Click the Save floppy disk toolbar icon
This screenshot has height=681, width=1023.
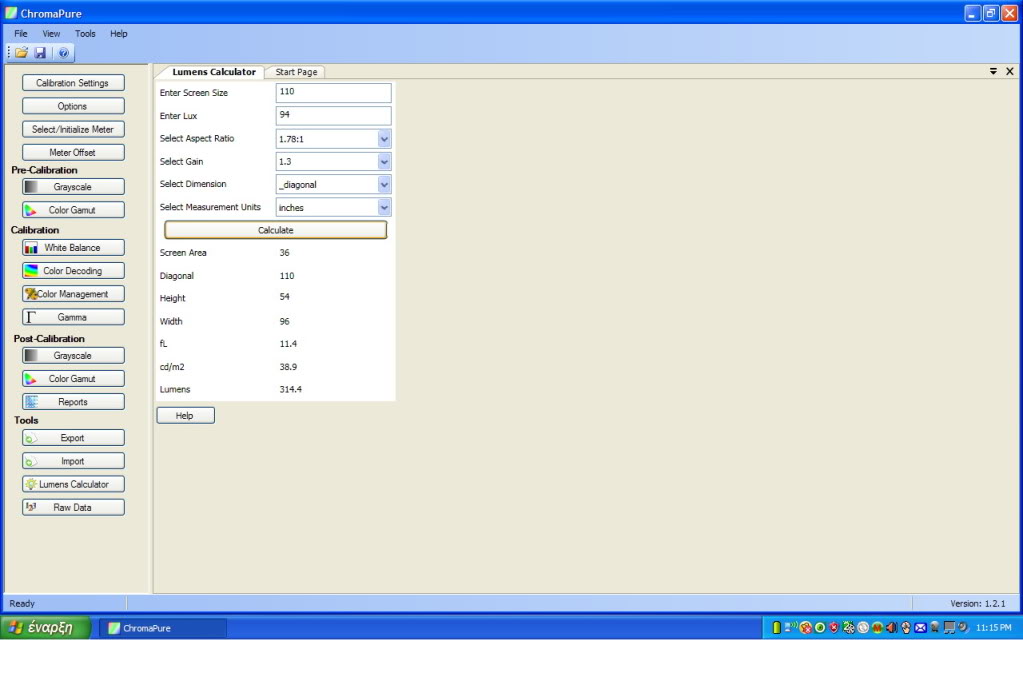coord(40,53)
